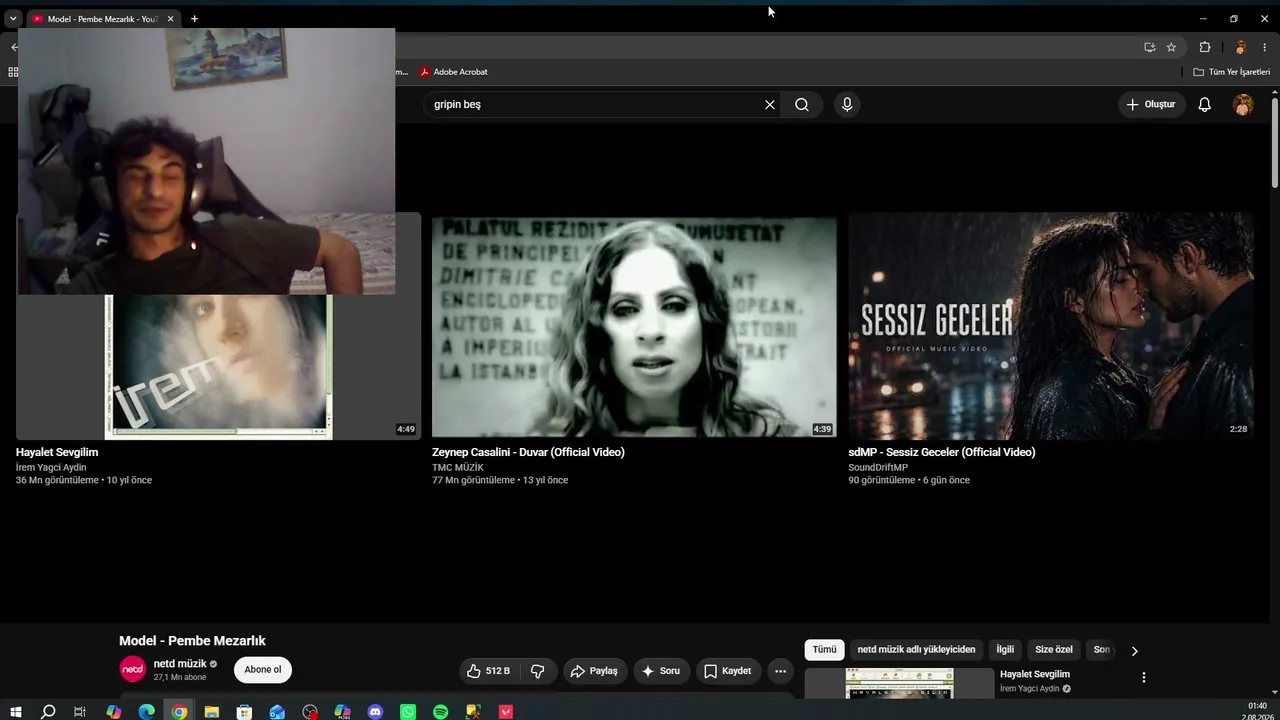The width and height of the screenshot is (1280, 720).
Task: Open the Chrome profile avatar
Action: coord(1240,47)
